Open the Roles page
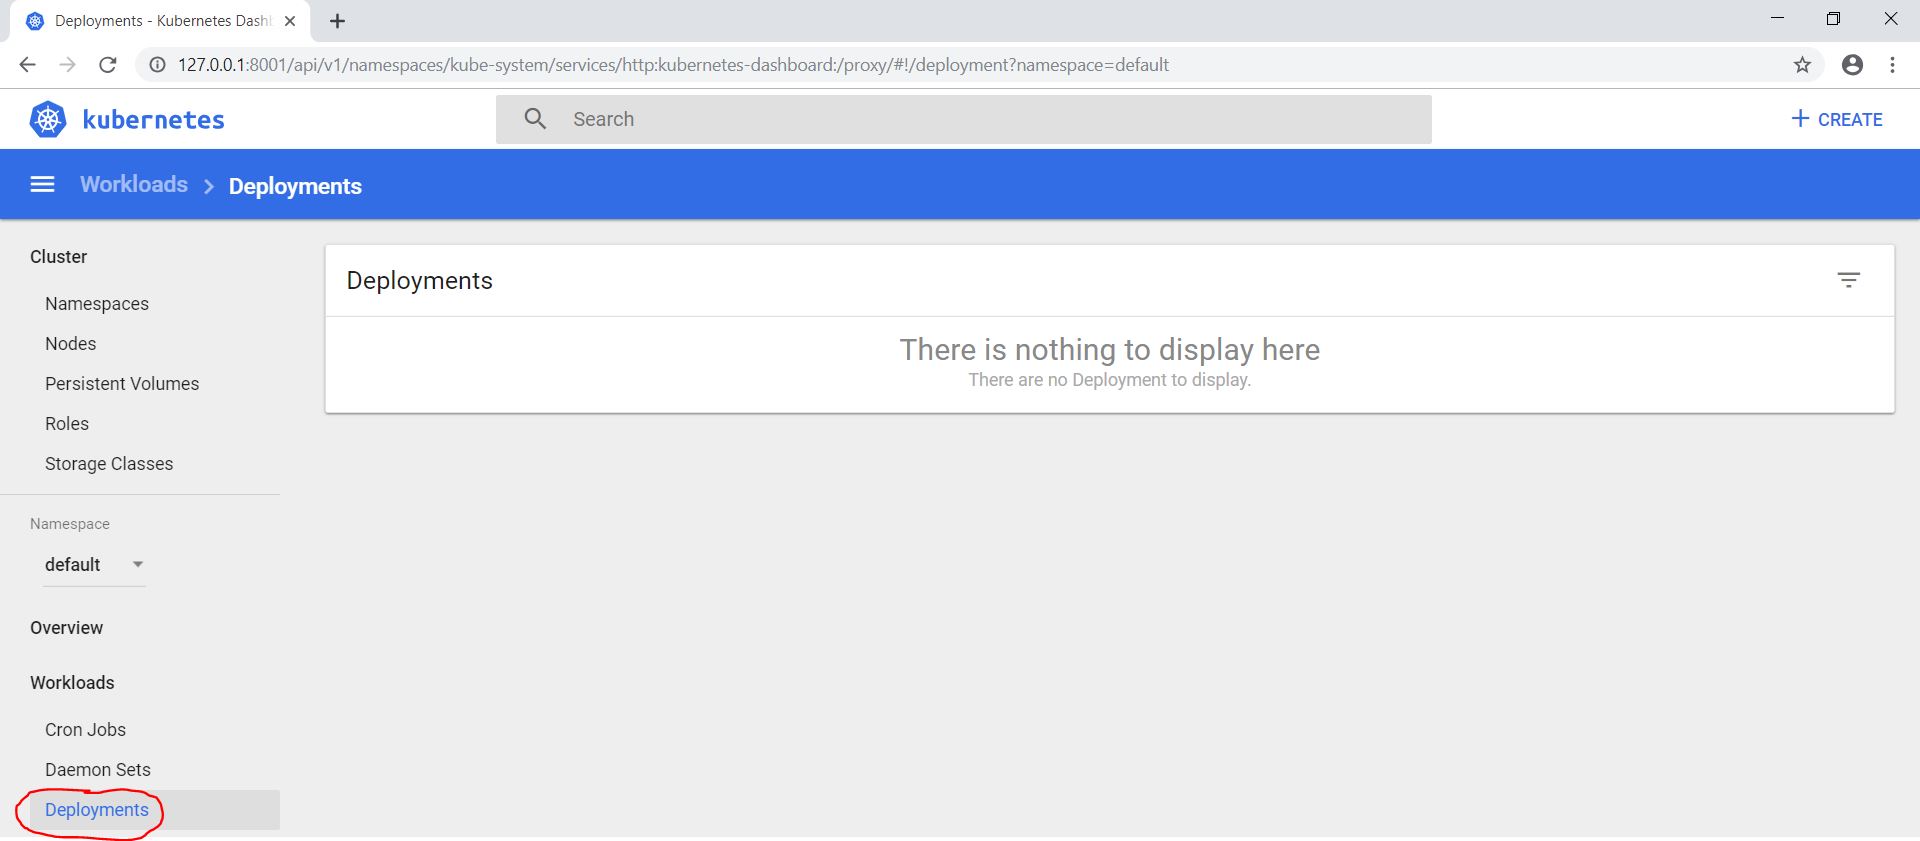 (67, 424)
